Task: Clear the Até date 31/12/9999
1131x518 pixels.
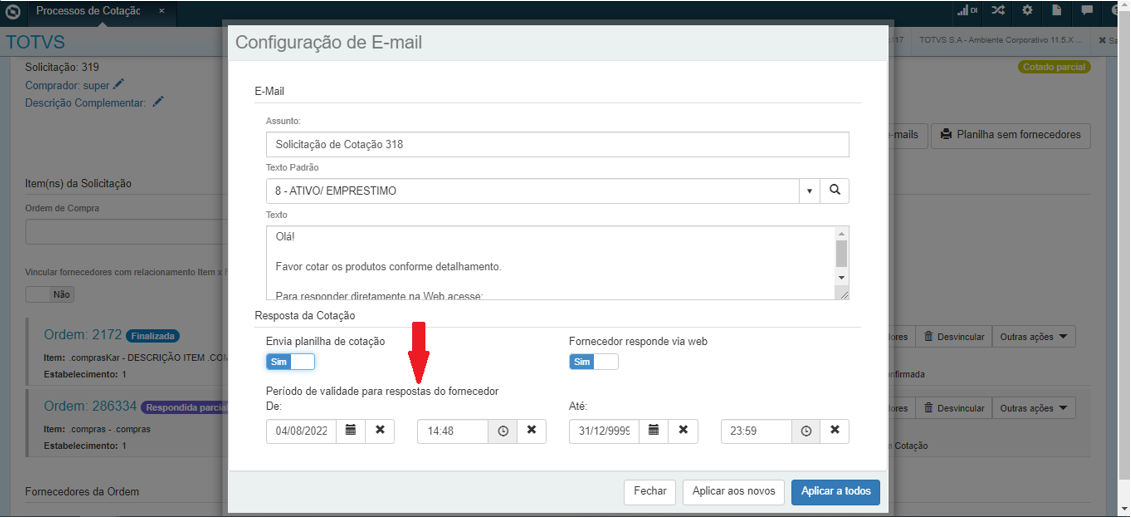Action: coord(683,430)
